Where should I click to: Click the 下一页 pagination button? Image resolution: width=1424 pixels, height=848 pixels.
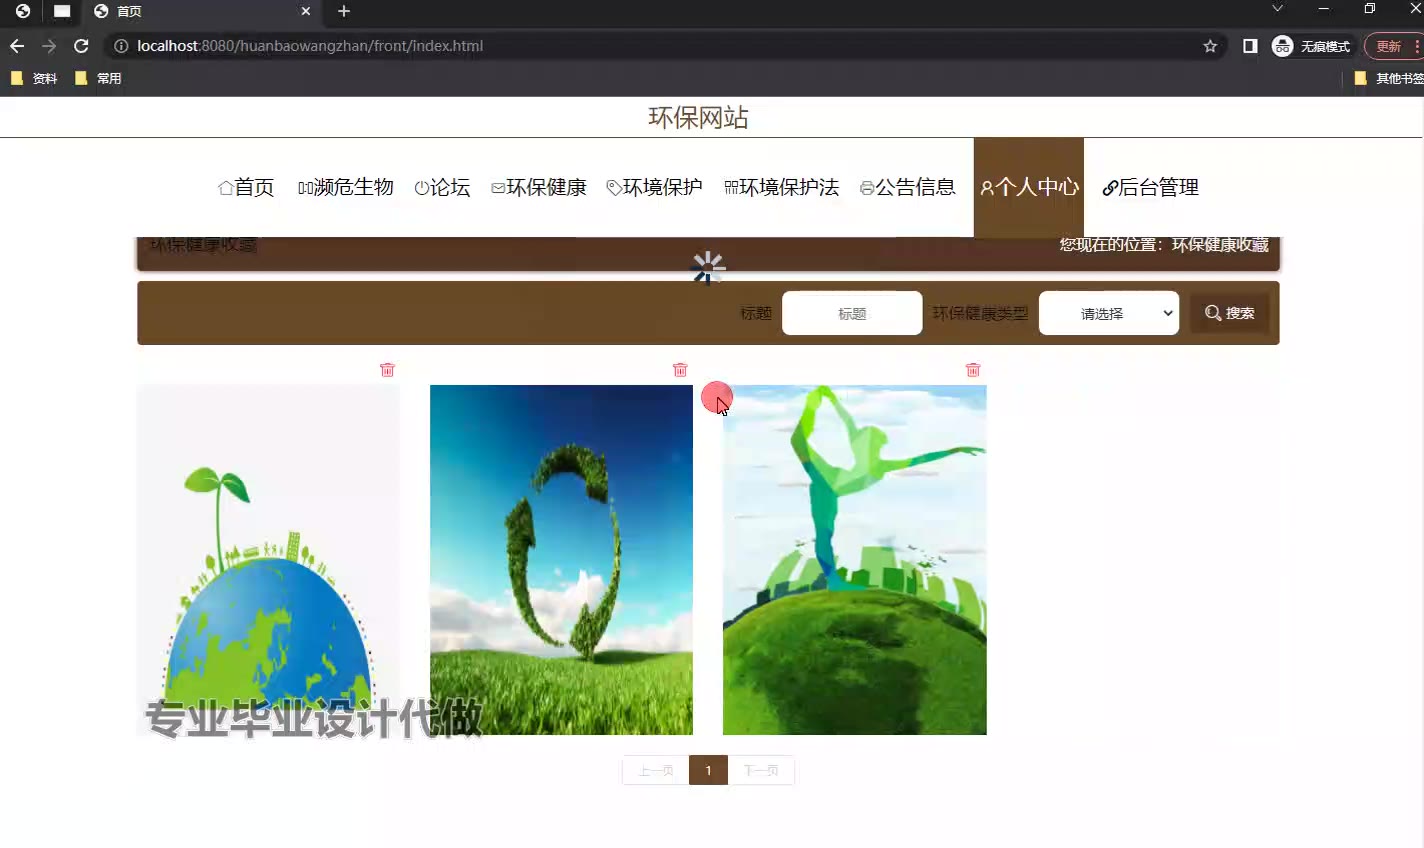point(761,770)
